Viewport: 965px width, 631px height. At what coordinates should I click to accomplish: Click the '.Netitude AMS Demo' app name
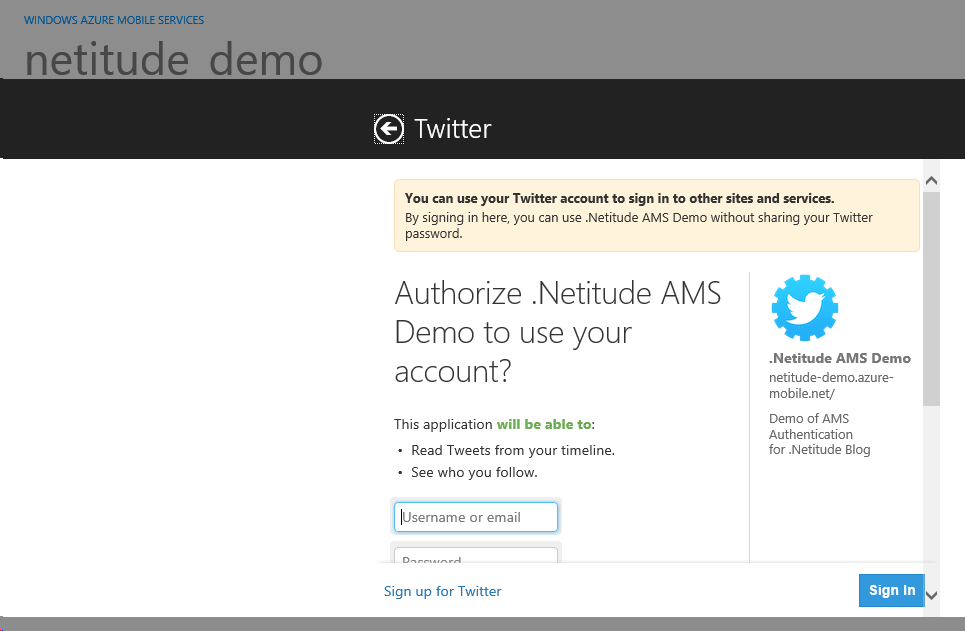coord(839,358)
